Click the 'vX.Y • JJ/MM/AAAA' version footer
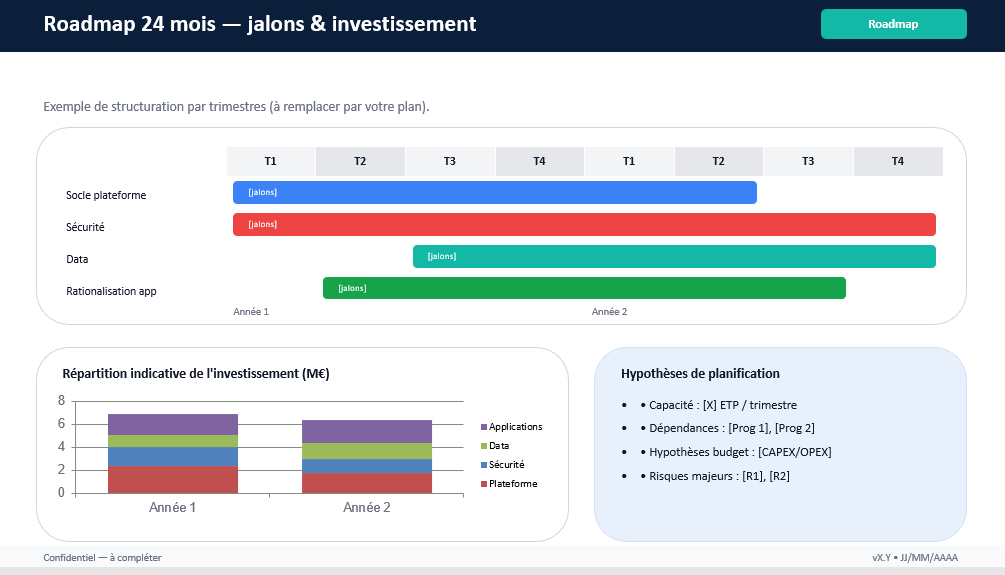The height and width of the screenshot is (575, 1005). pos(914,558)
